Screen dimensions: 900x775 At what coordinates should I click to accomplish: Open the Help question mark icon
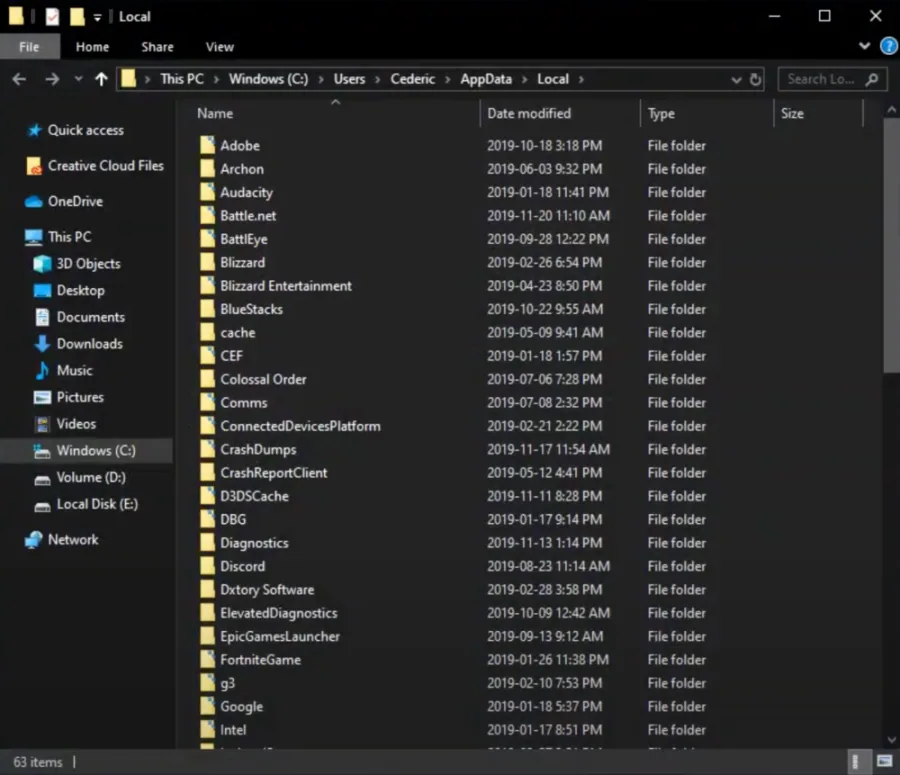(x=889, y=46)
